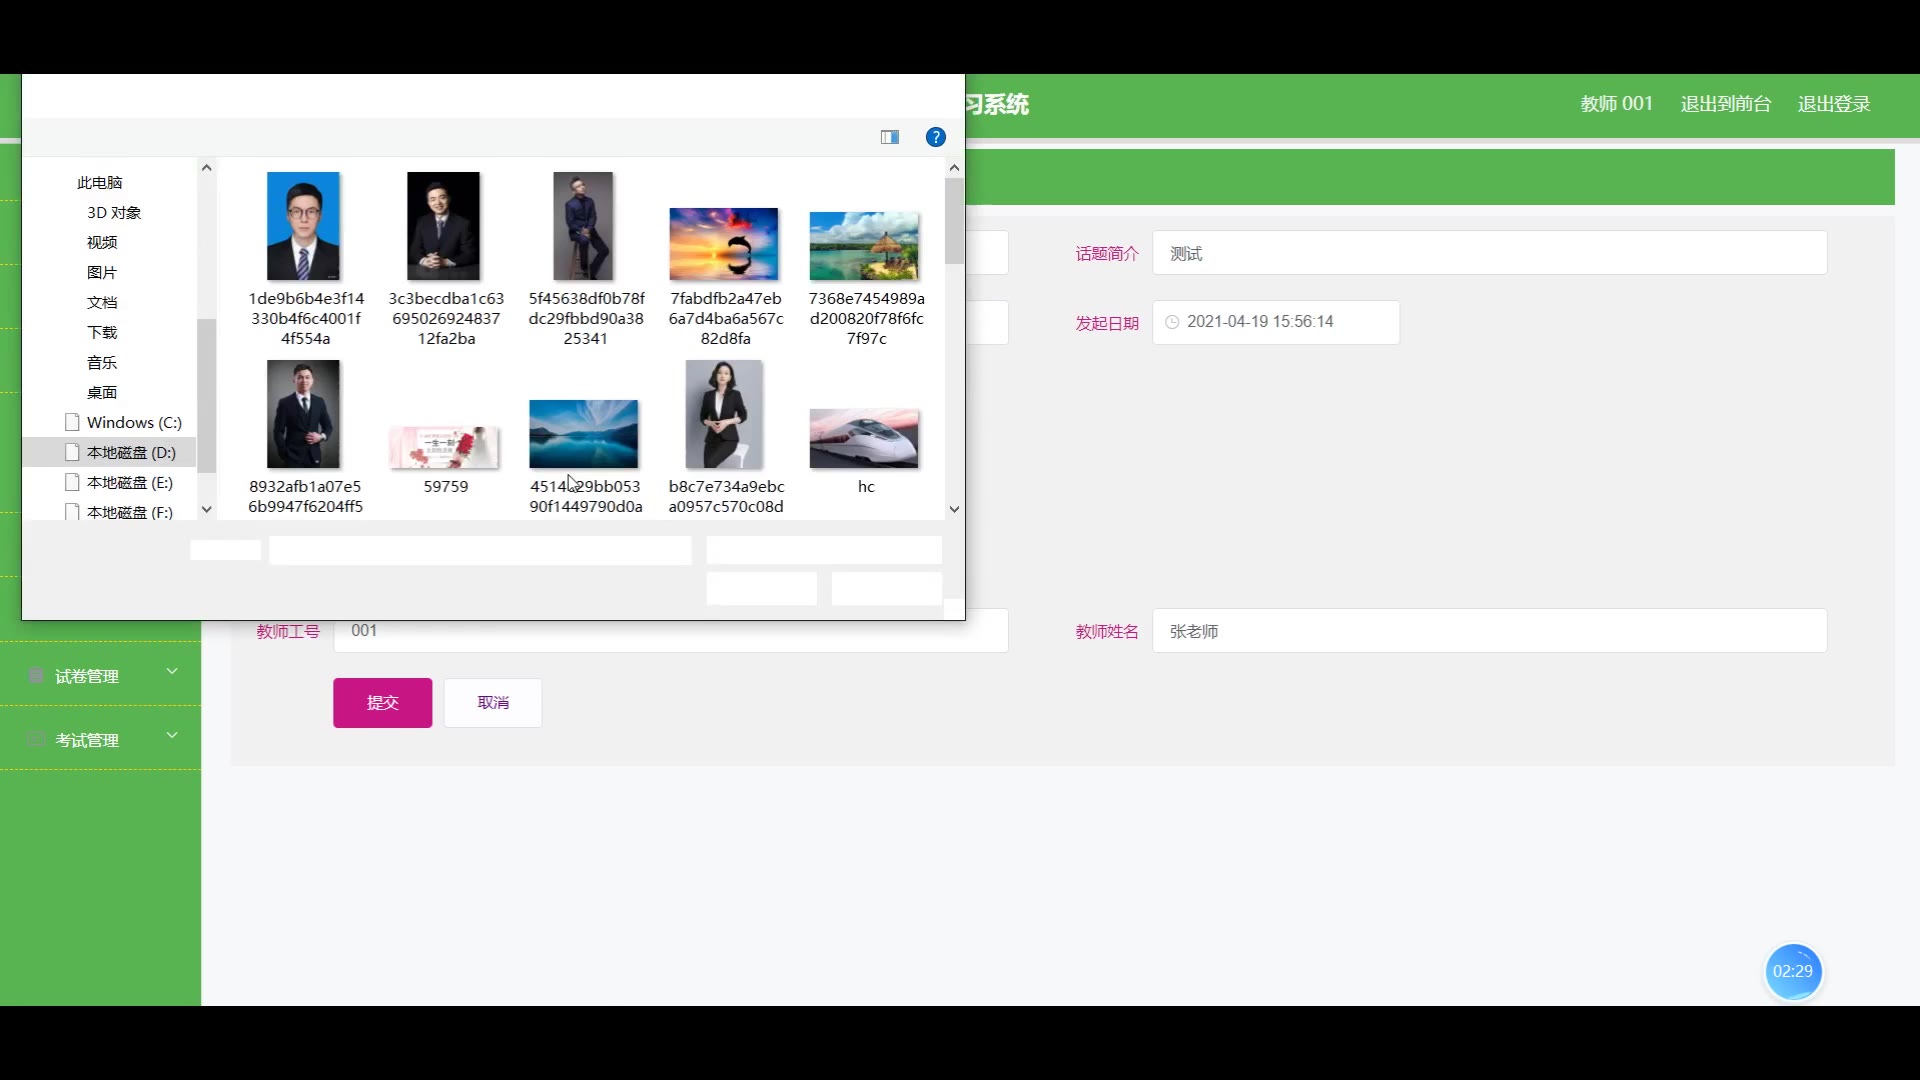
Task: Click the 提交 submit button
Action: (382, 702)
